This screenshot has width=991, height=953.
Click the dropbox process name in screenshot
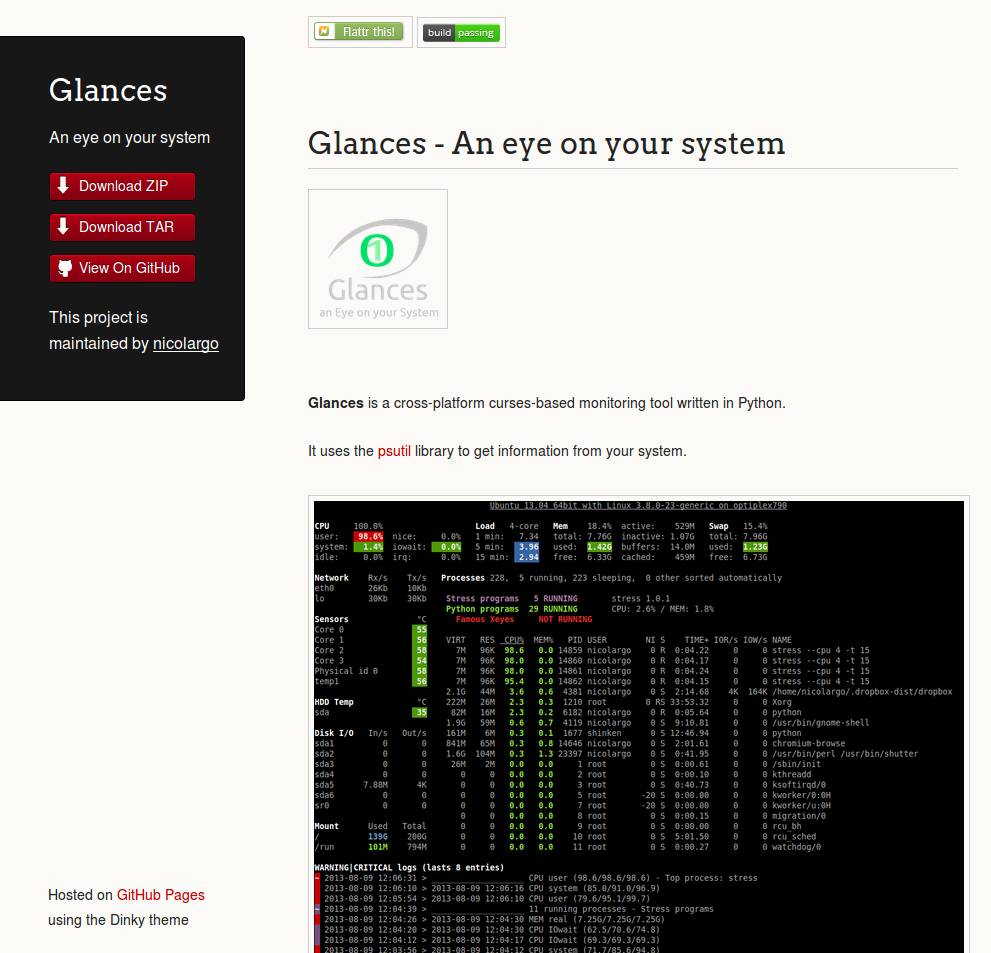(x=862, y=692)
